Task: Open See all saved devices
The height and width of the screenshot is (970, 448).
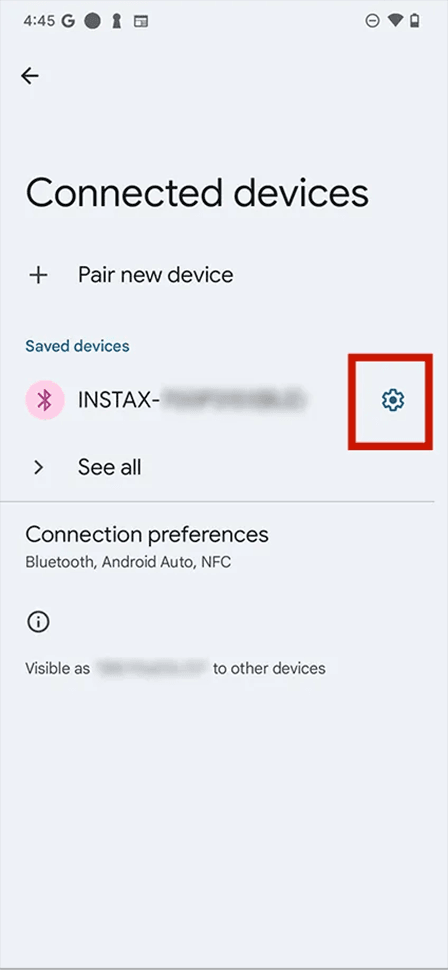Action: [x=110, y=467]
